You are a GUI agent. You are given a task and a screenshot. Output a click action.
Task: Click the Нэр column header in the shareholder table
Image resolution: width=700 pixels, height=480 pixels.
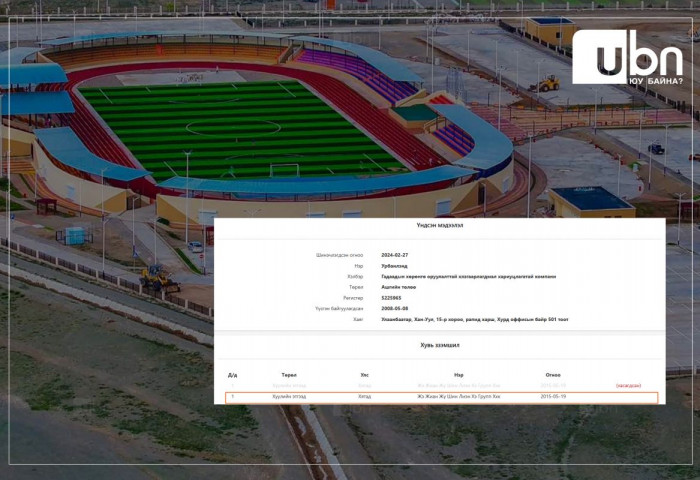[458, 375]
